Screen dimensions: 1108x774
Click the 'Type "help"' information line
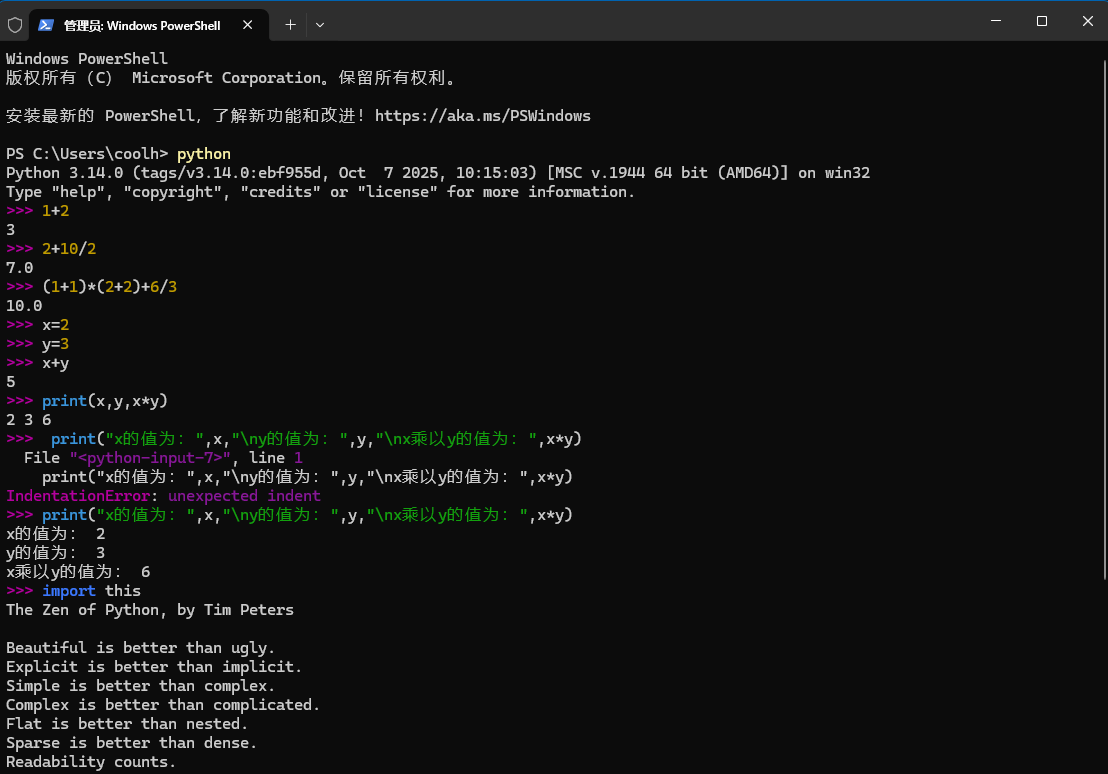click(x=321, y=192)
